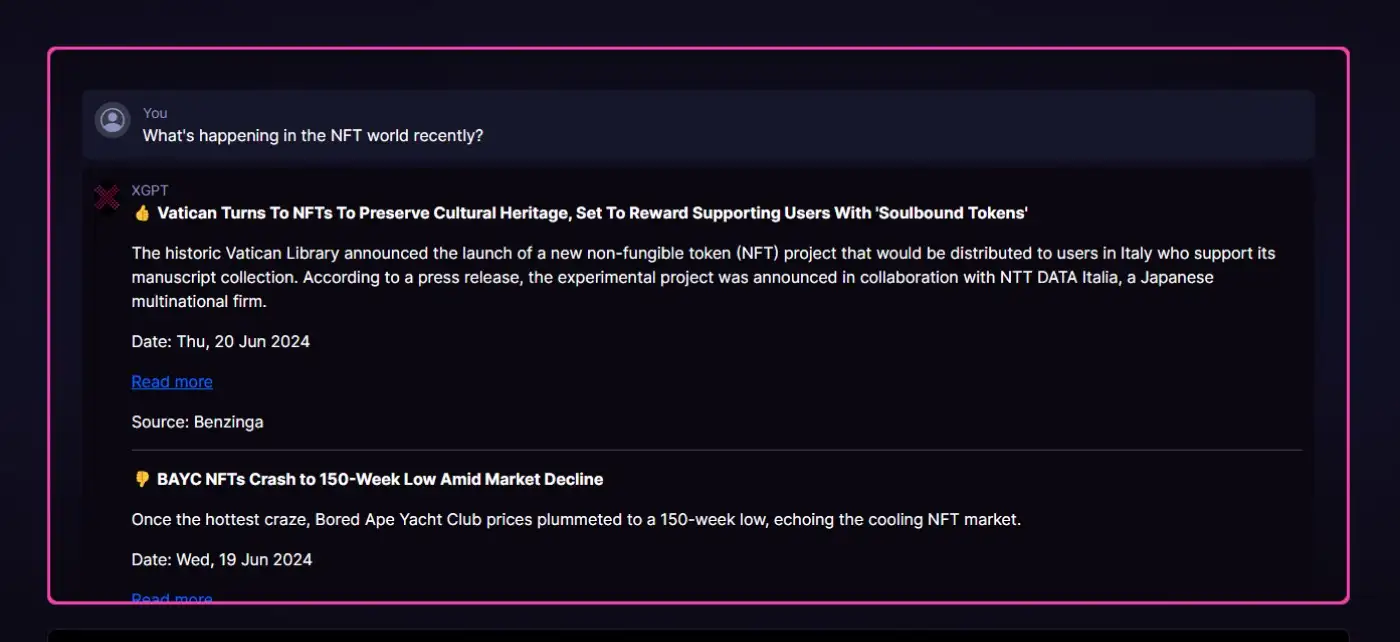Click the date Wed, 19 Jun 2024
The image size is (1400, 642).
pos(221,559)
